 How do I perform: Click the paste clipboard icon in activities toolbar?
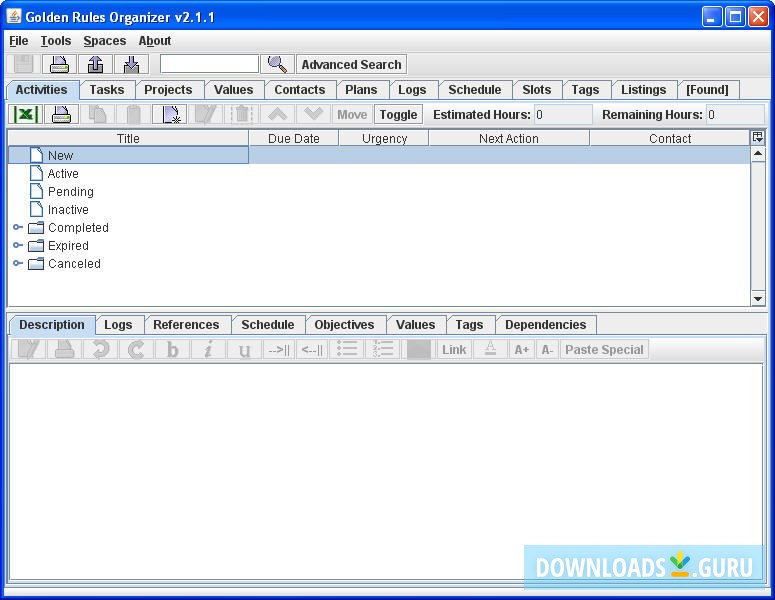(x=133, y=115)
